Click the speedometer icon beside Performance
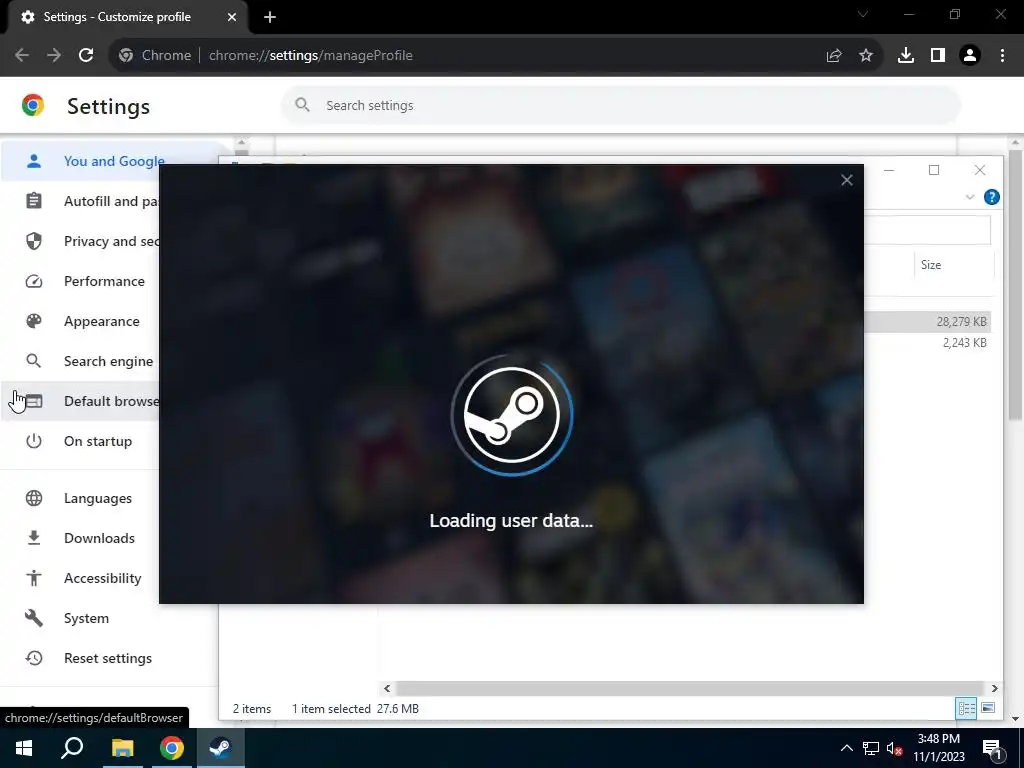This screenshot has height=768, width=1024. [34, 281]
